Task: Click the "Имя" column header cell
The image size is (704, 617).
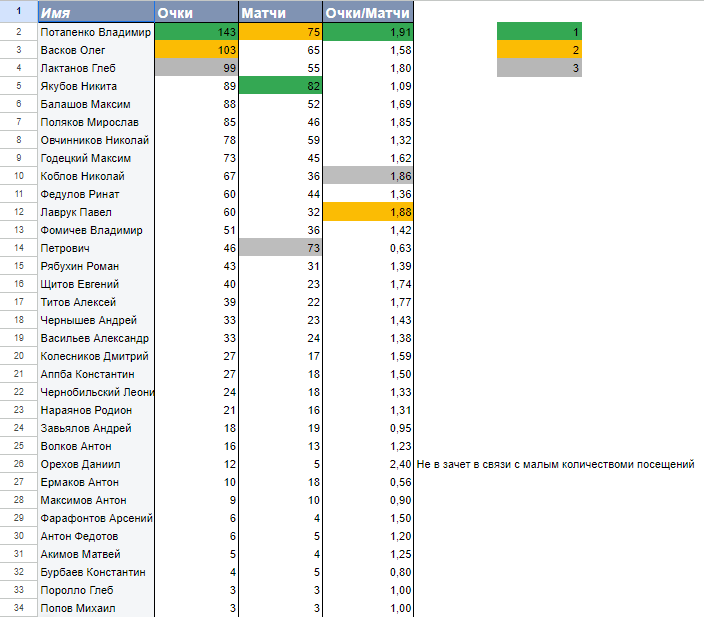Action: click(x=95, y=13)
